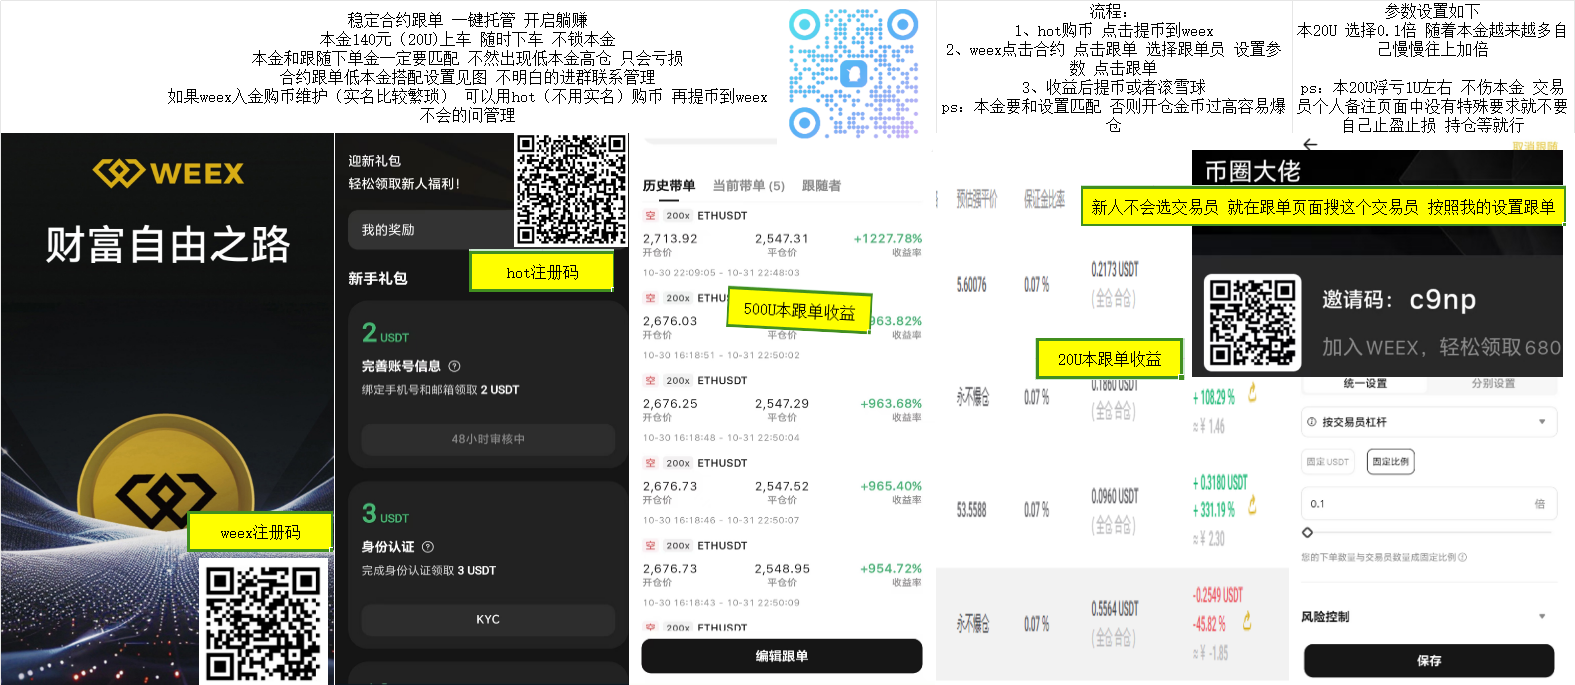1575x685 pixels.
Task: Select the +1227.78% return value
Action: coord(888,239)
